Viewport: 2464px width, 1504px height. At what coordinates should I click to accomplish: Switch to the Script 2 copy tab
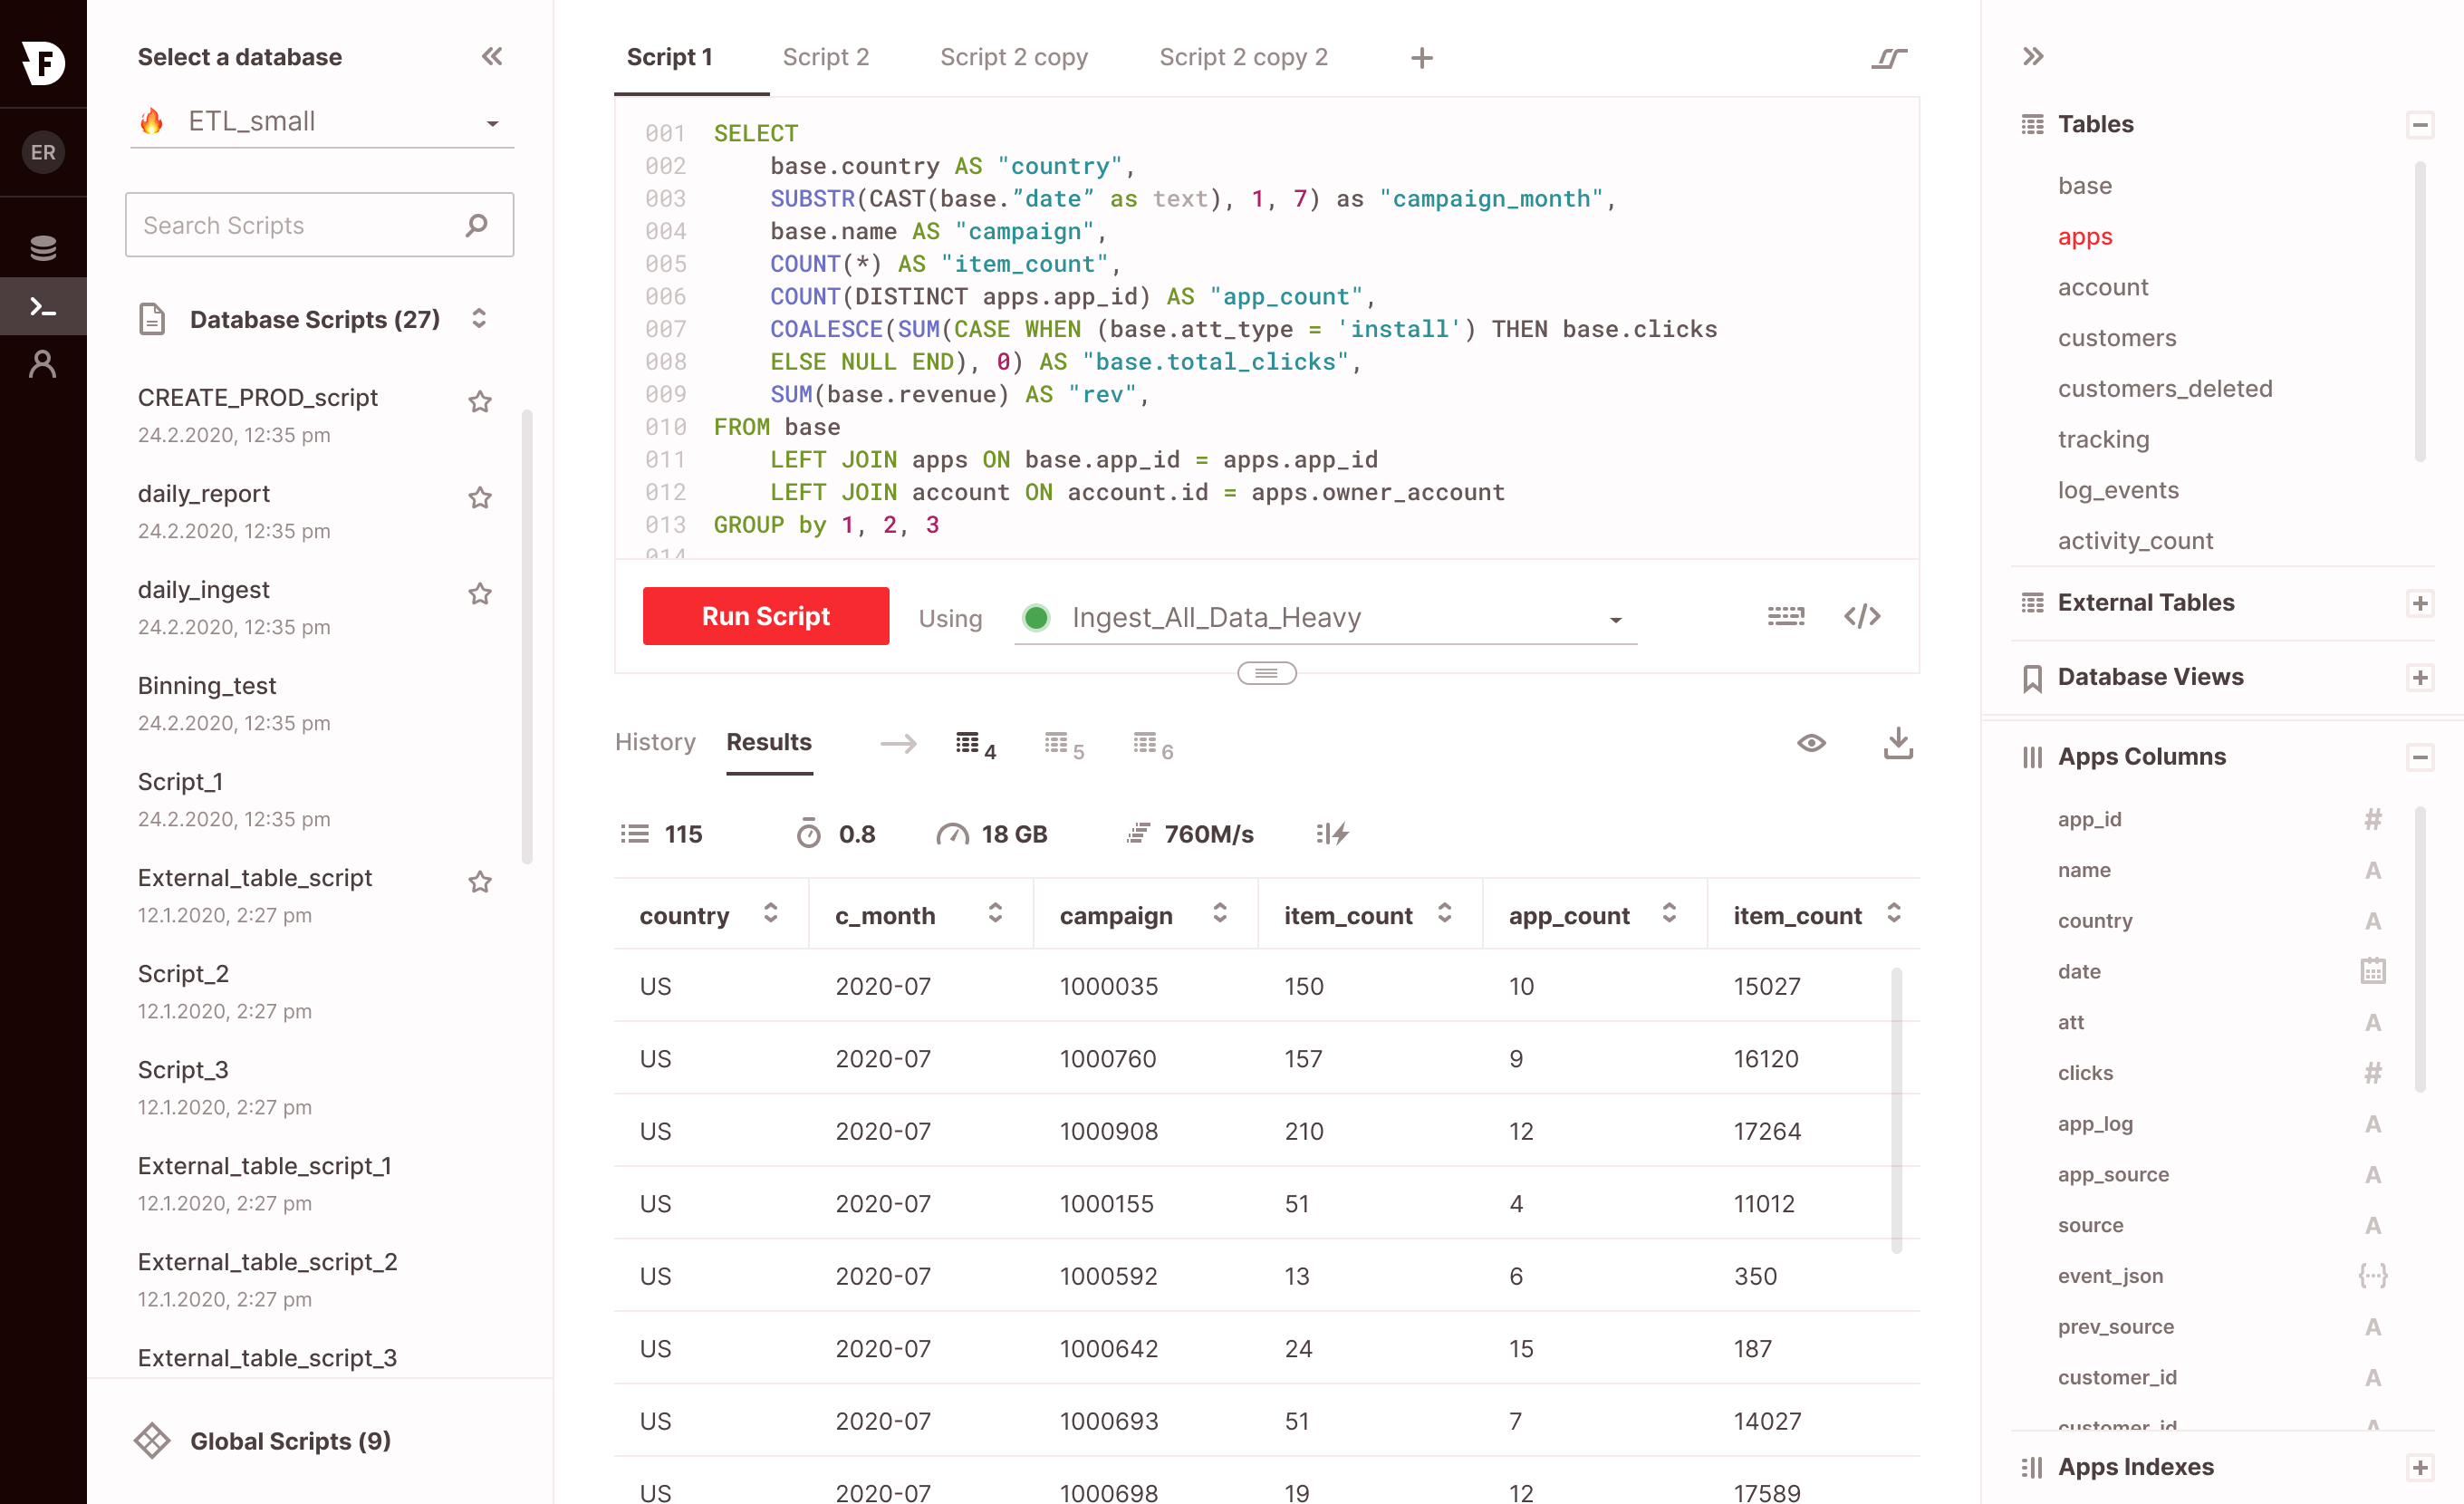point(1013,57)
